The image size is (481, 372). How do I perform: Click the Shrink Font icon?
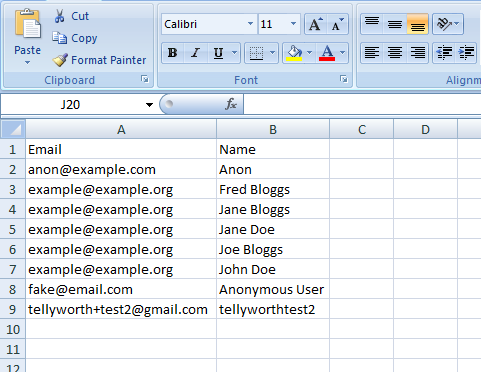coord(338,24)
